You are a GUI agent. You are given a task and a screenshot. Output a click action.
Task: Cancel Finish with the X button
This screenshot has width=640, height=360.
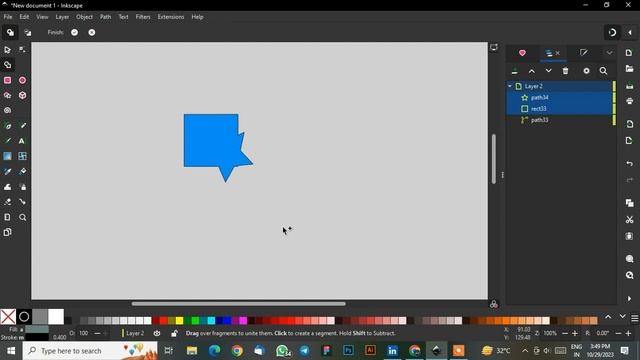point(92,32)
